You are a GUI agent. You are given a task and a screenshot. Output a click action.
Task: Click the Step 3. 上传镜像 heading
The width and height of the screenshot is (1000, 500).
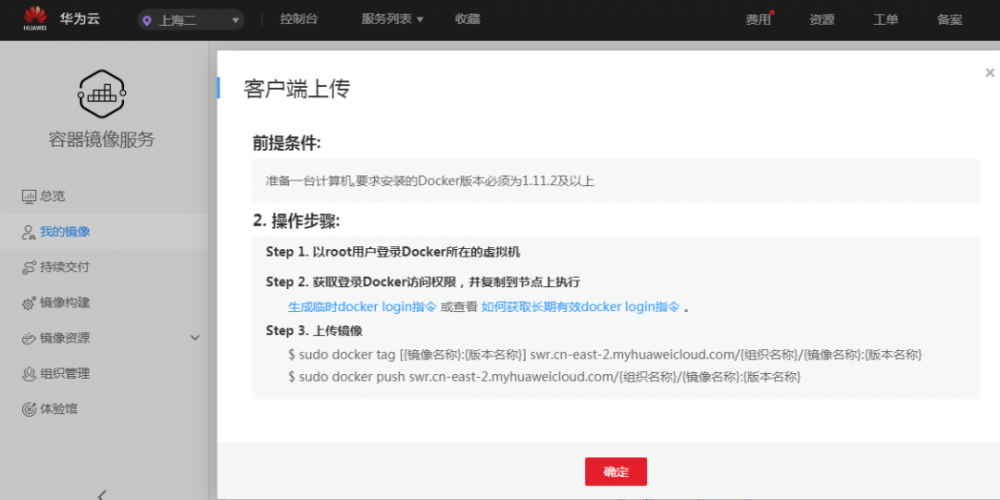point(314,330)
